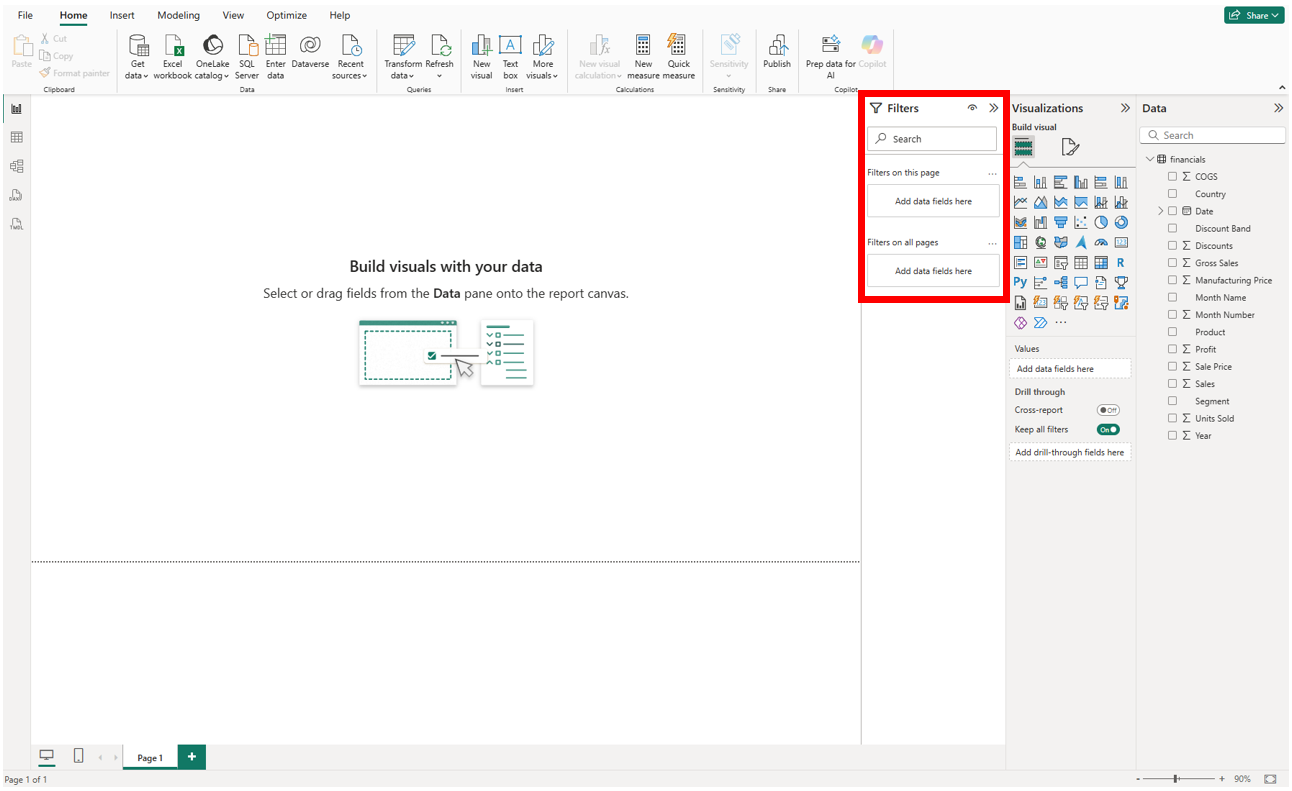Viewport: 1292px width, 791px height.
Task: Switch to the Insert ribbon tab
Action: [x=122, y=15]
